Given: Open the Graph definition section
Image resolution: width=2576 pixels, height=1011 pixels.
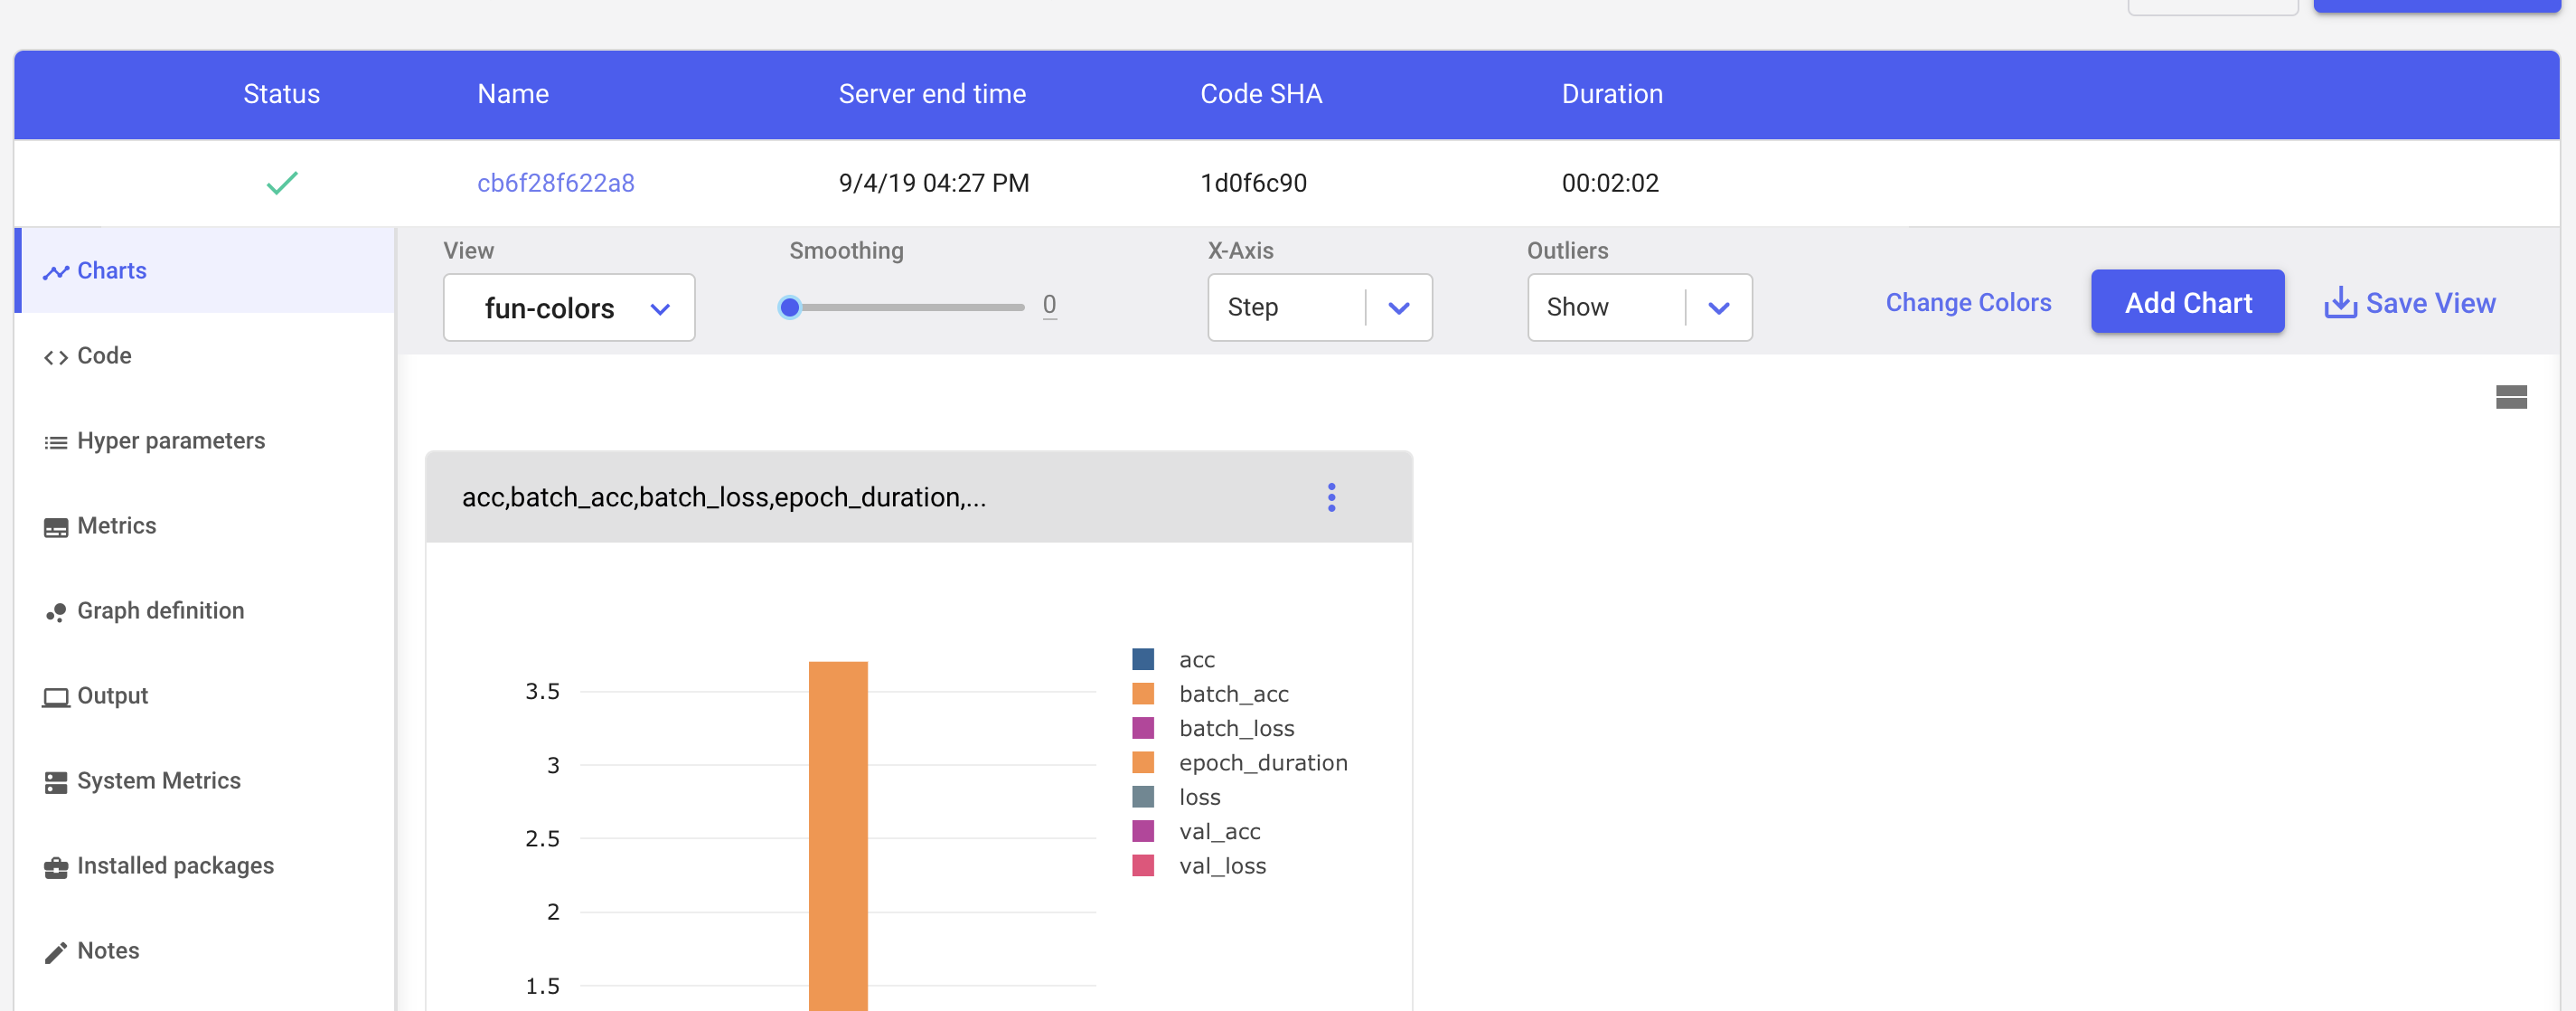Looking at the screenshot, I should pyautogui.click(x=205, y=611).
